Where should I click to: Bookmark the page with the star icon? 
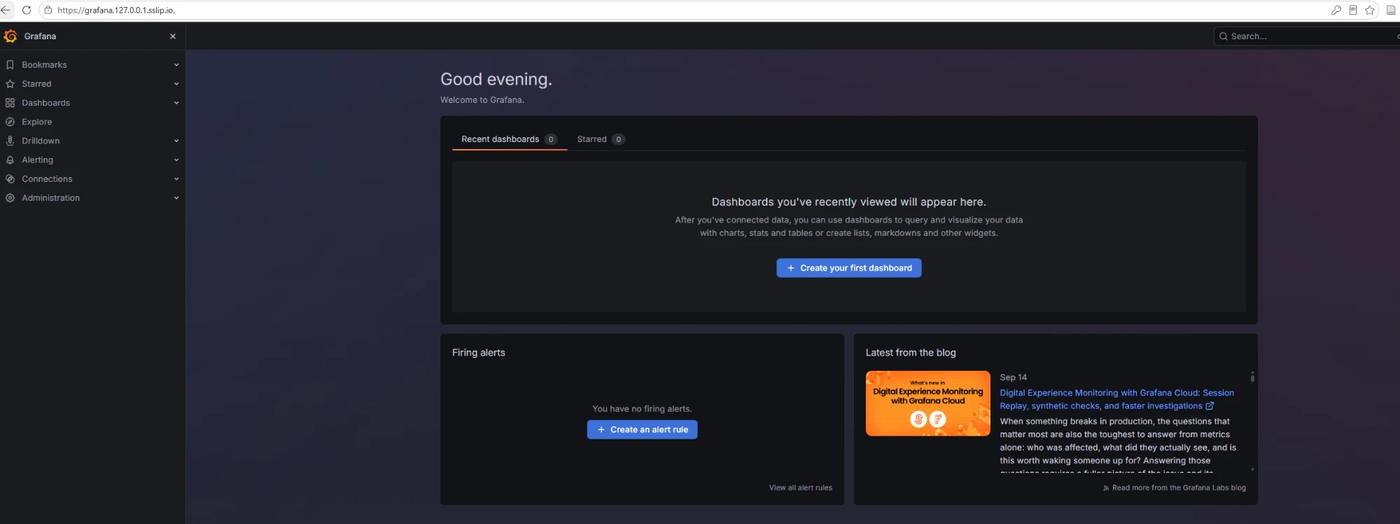click(1370, 10)
